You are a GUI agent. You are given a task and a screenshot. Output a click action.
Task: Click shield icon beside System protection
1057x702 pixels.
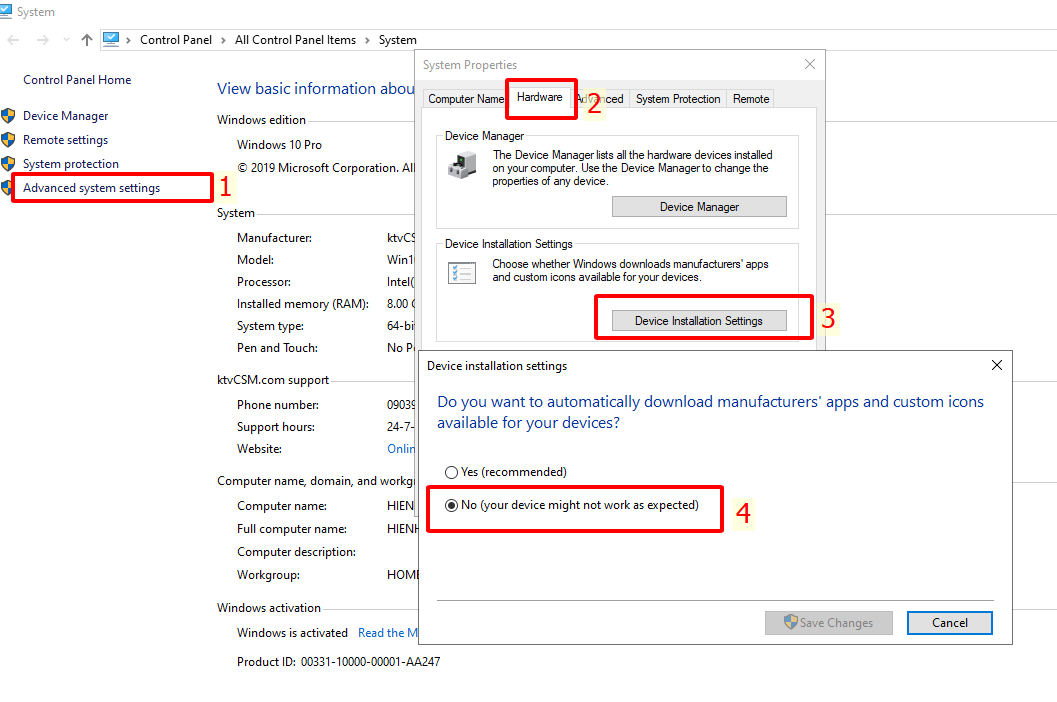click(x=8, y=164)
